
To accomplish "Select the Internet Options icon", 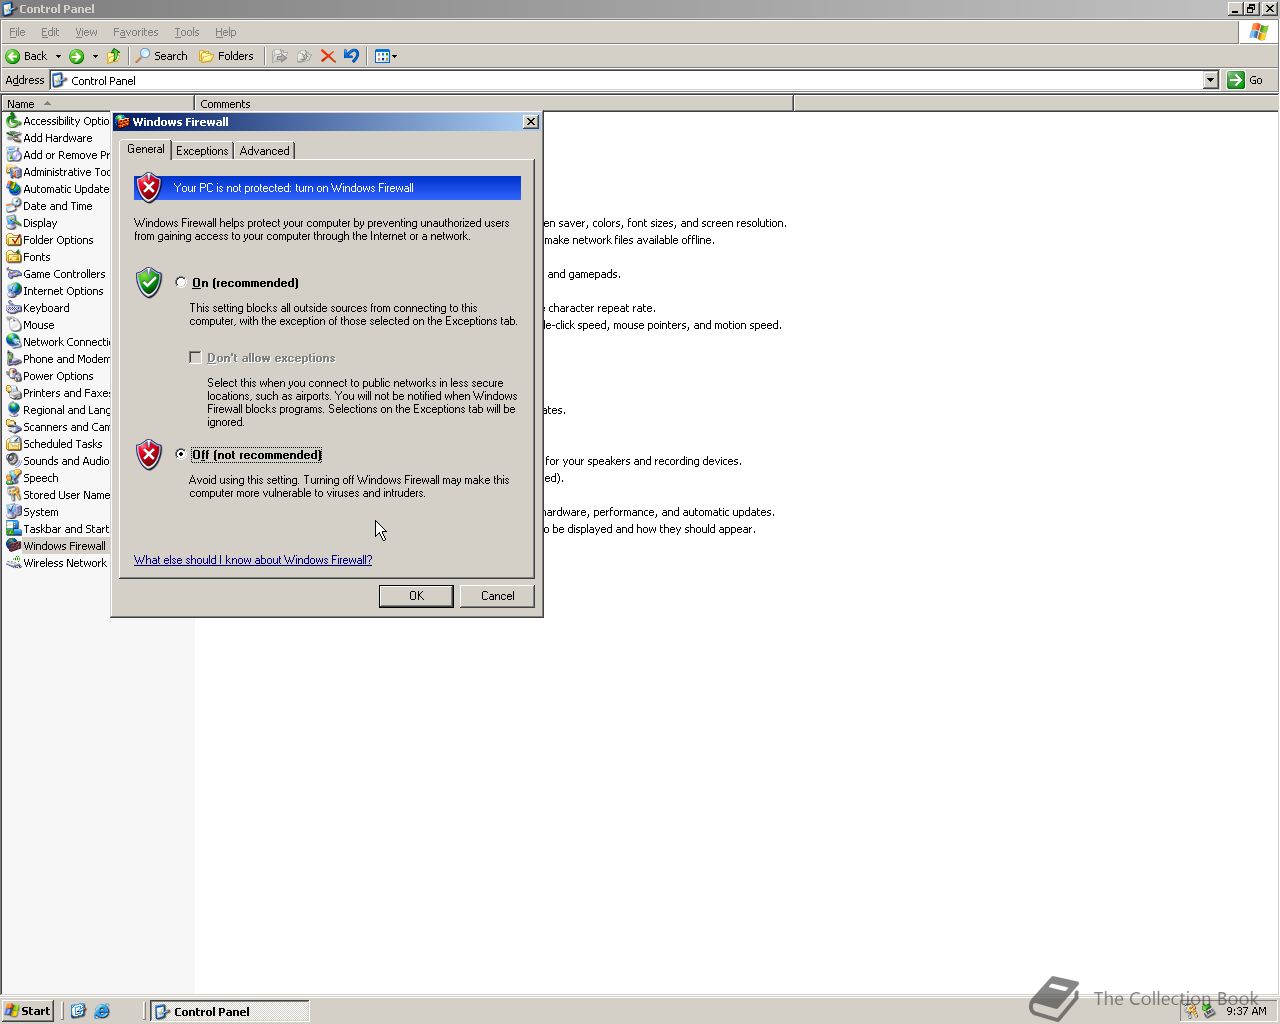I will pos(14,291).
